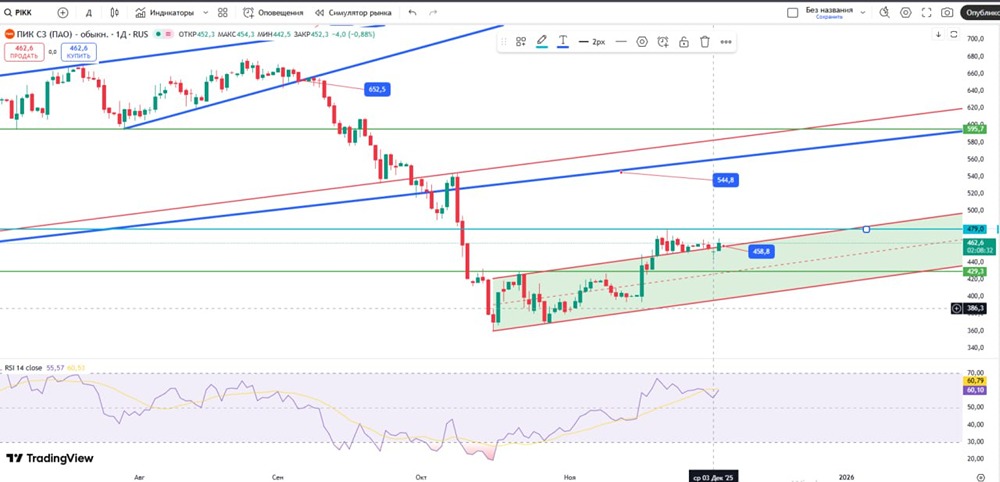
Task: Choose chart layout square icon
Action: pos(793,12)
